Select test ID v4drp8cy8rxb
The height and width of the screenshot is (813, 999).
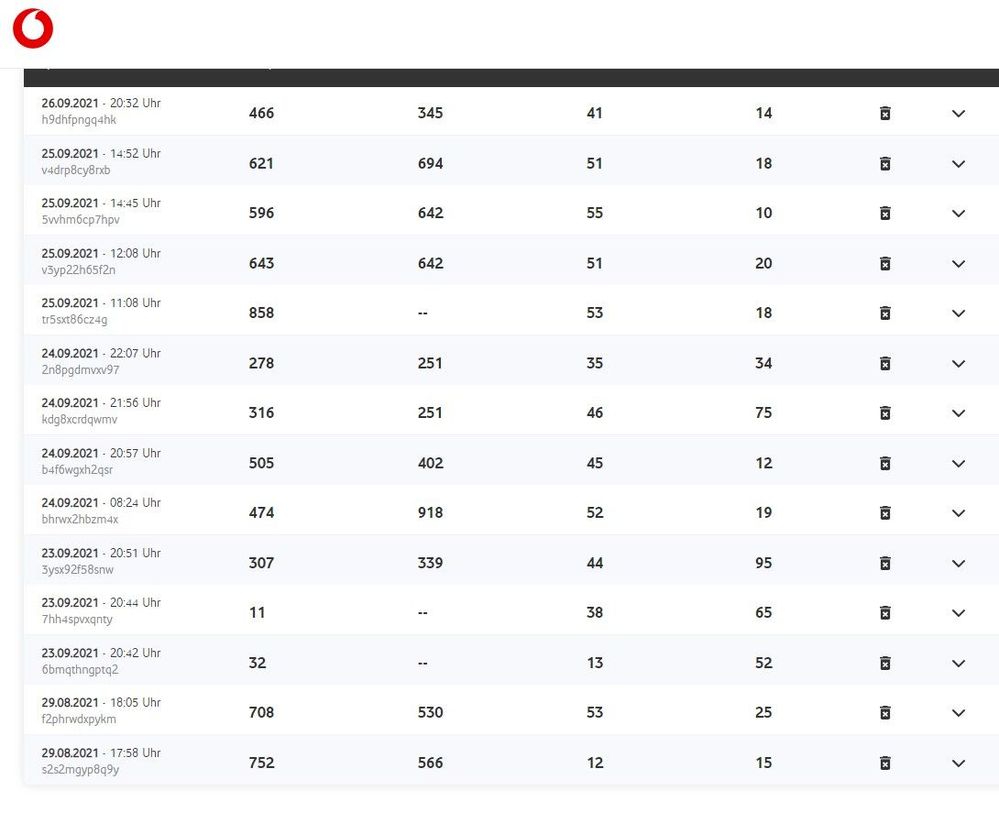tap(76, 170)
